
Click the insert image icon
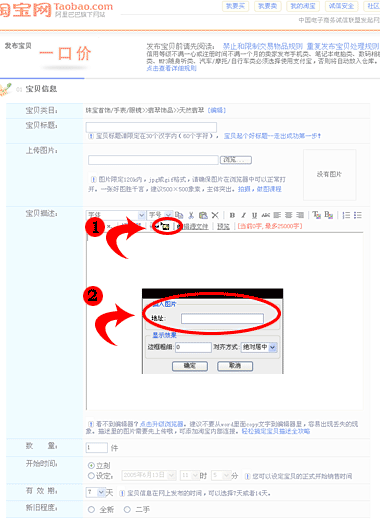click(x=166, y=227)
